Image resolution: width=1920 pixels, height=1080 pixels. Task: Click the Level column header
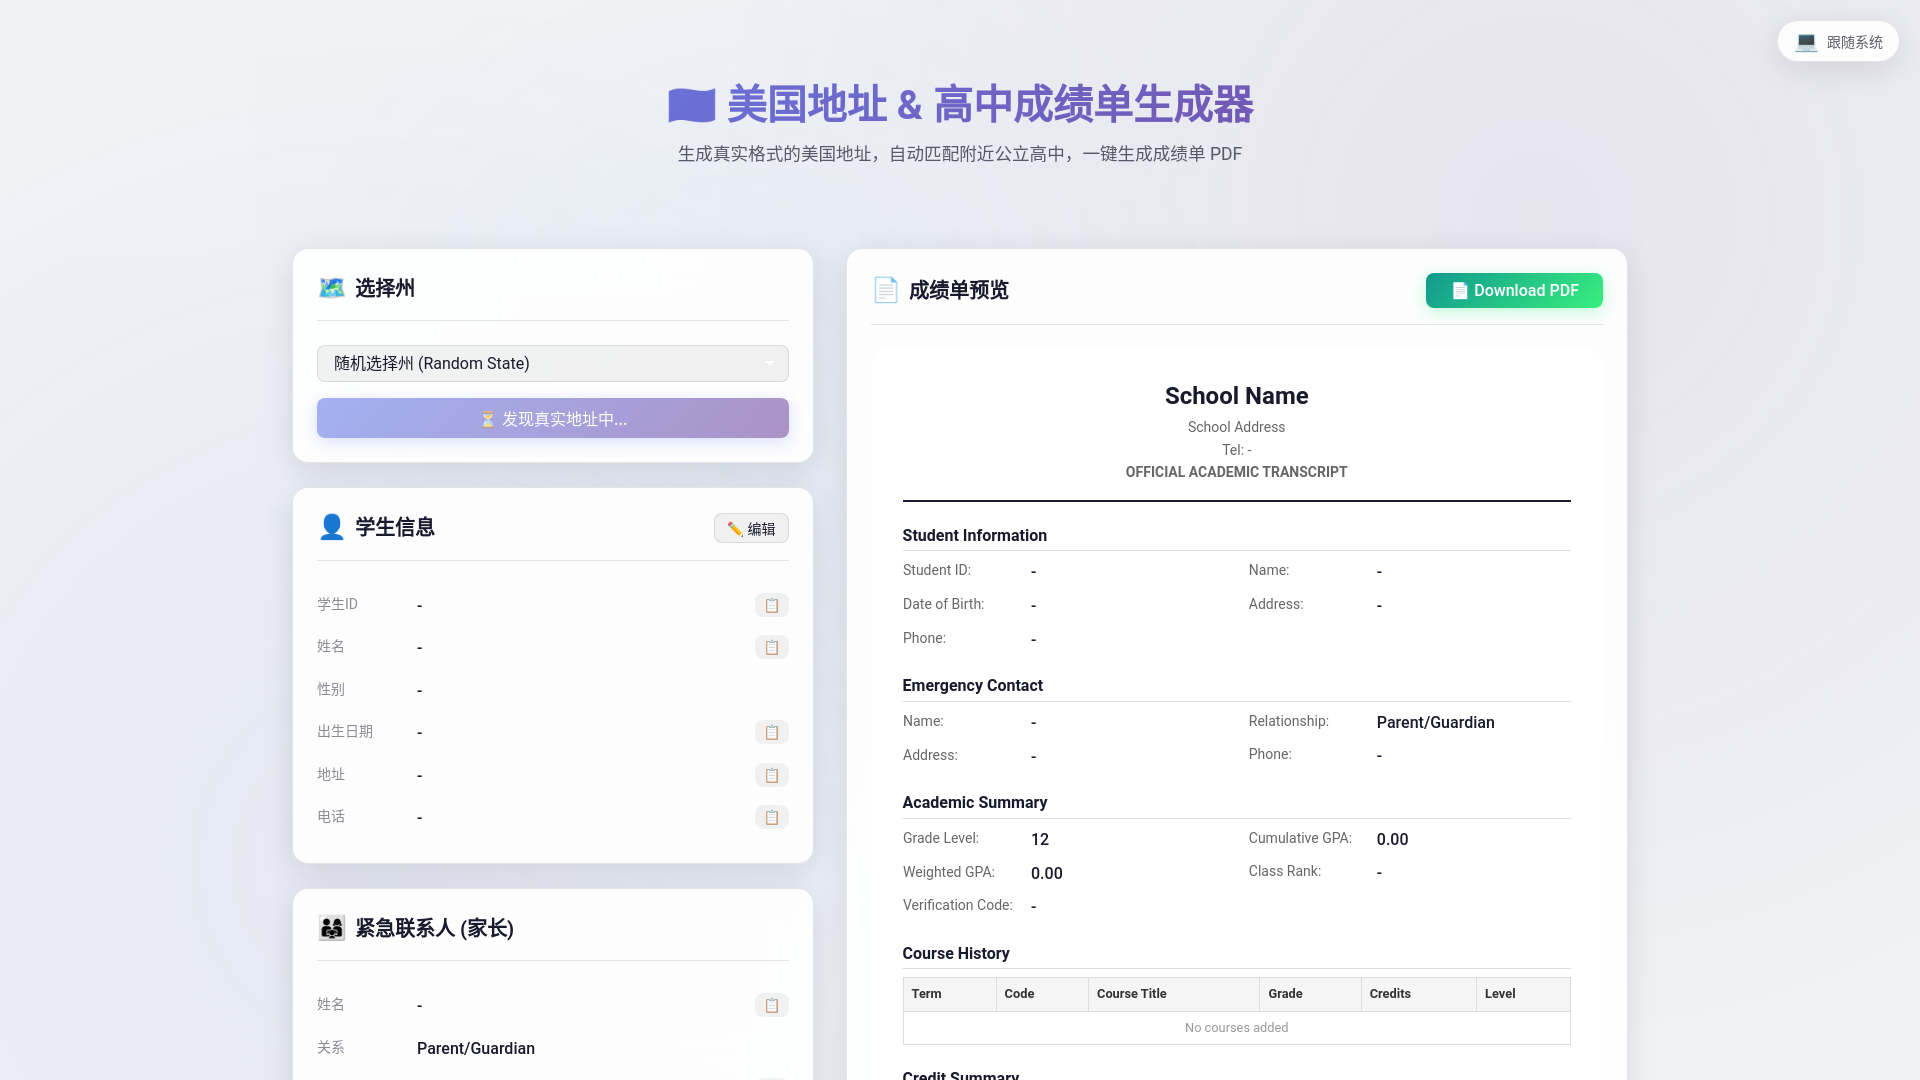click(x=1523, y=994)
